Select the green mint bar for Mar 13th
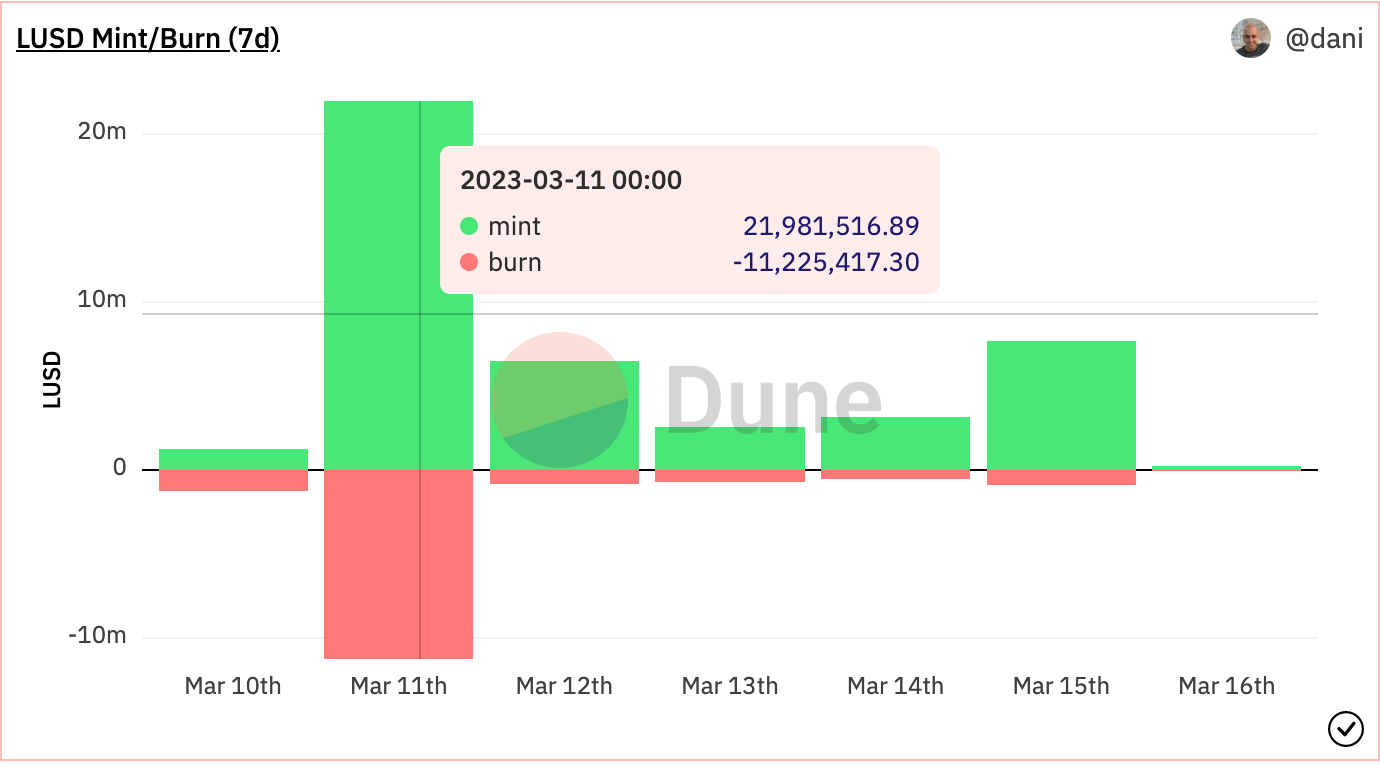 tap(730, 448)
